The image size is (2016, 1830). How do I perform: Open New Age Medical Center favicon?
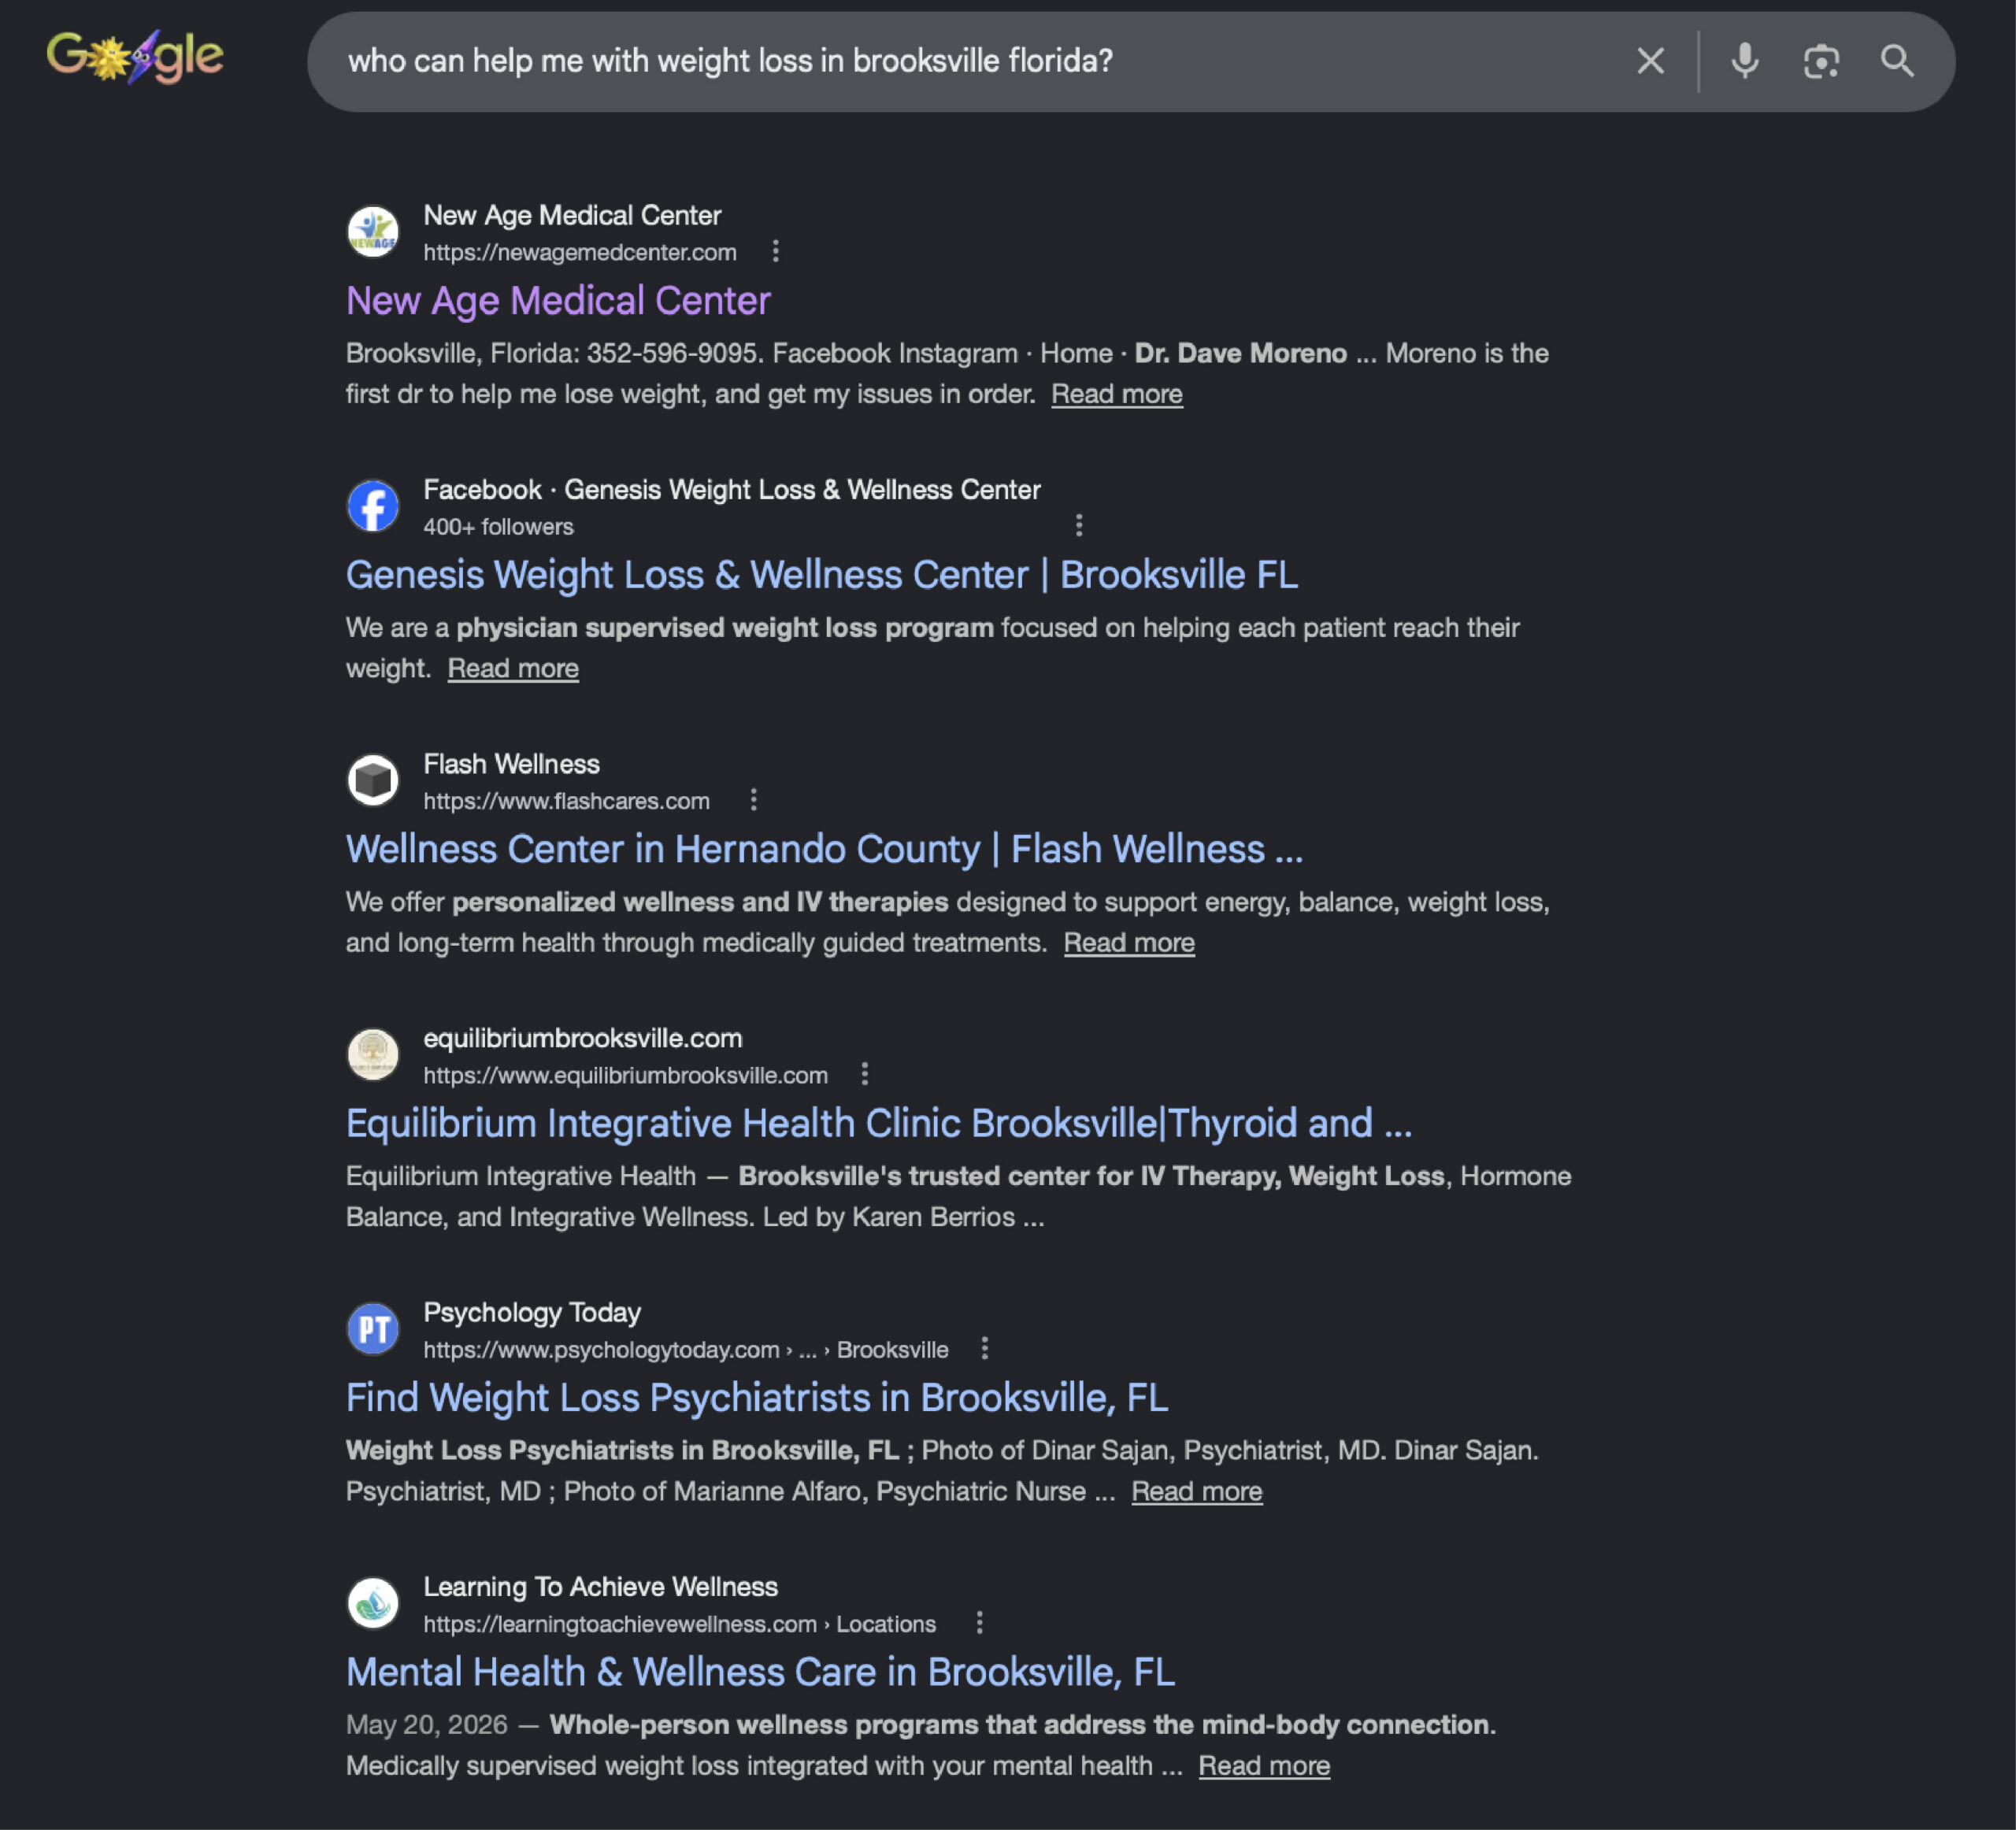(x=373, y=232)
